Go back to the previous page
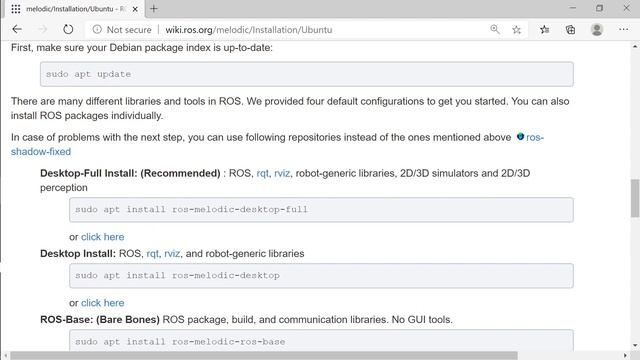640x360 pixels. pos(17,29)
